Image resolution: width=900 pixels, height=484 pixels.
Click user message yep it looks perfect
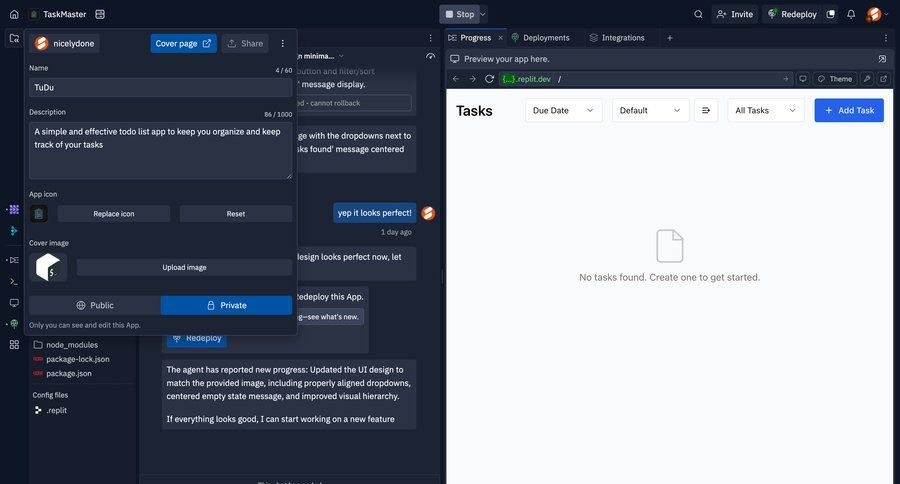pos(375,213)
